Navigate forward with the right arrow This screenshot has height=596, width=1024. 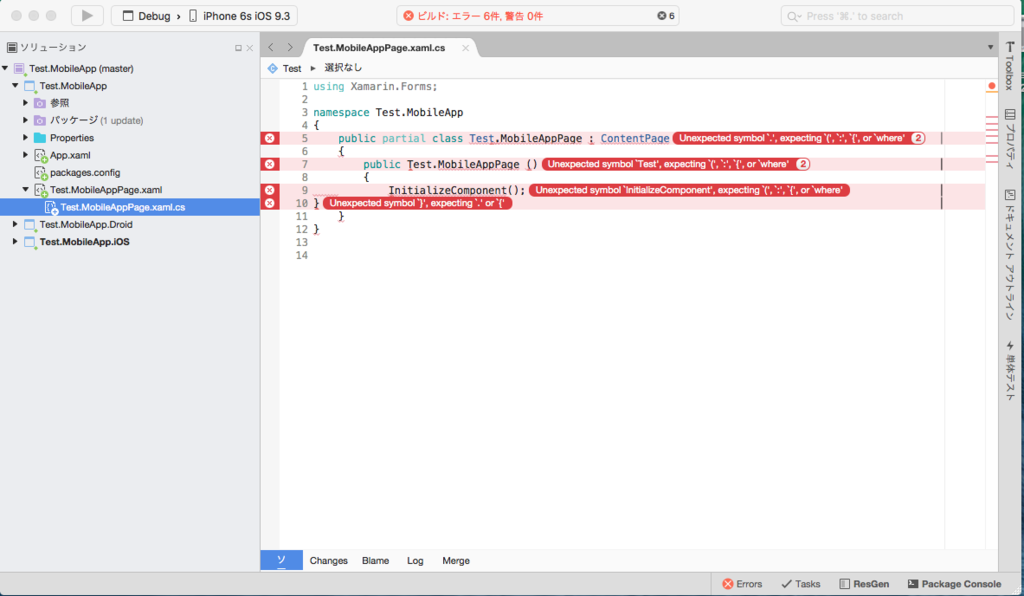click(290, 47)
